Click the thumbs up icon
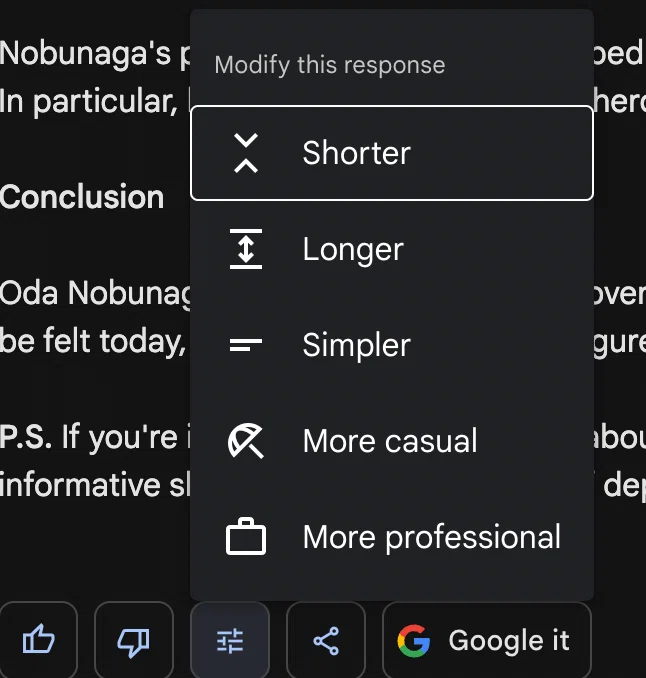646x678 pixels. coord(38,640)
